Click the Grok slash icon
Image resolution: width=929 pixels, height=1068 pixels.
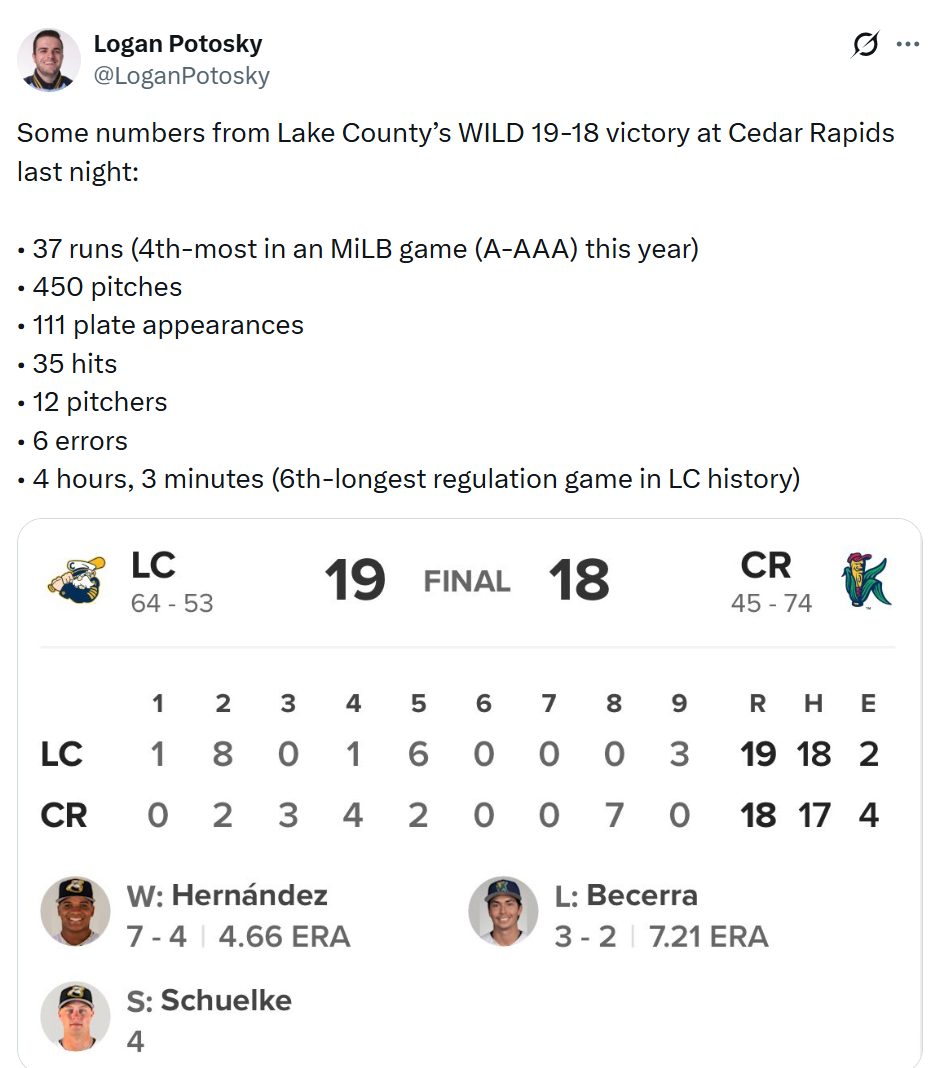coord(865,44)
